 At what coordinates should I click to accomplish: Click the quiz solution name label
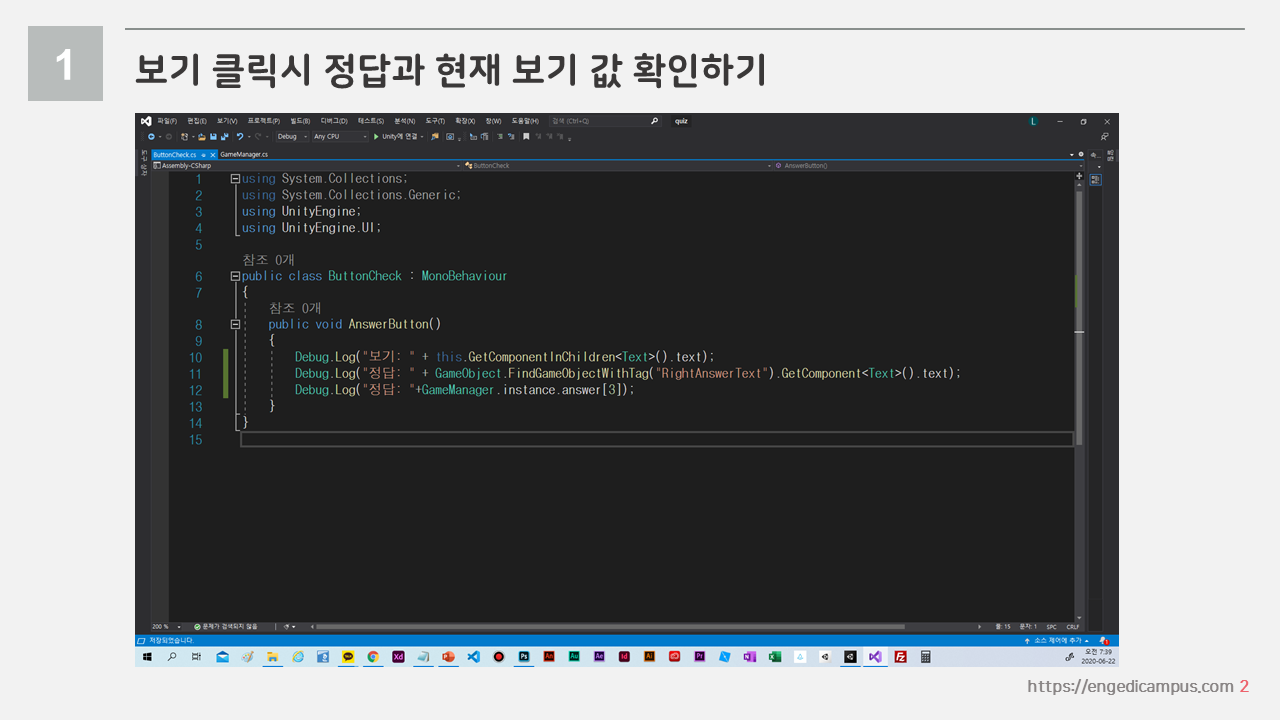pos(681,121)
